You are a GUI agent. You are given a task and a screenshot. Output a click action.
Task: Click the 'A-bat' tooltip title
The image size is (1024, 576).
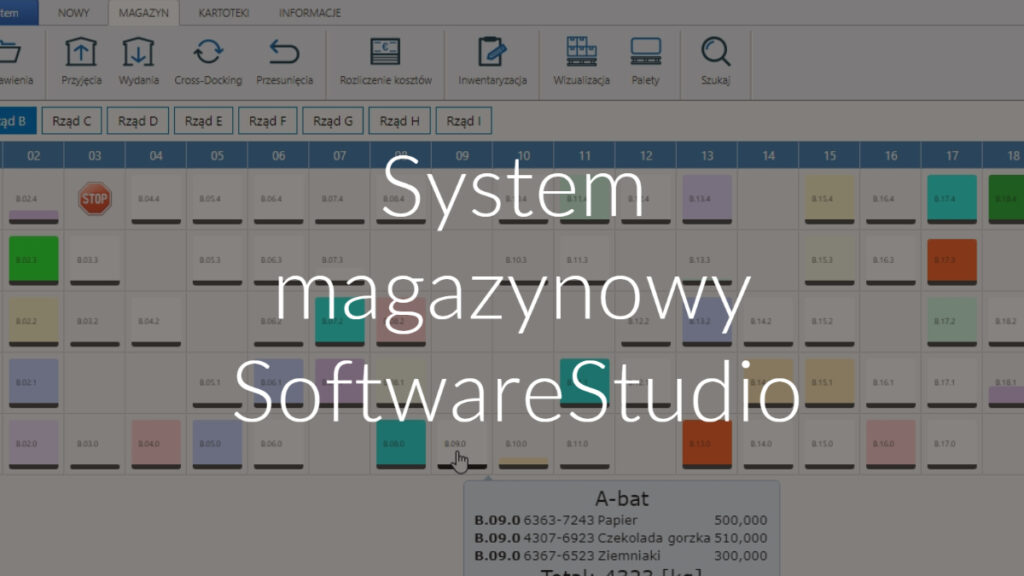pyautogui.click(x=622, y=499)
